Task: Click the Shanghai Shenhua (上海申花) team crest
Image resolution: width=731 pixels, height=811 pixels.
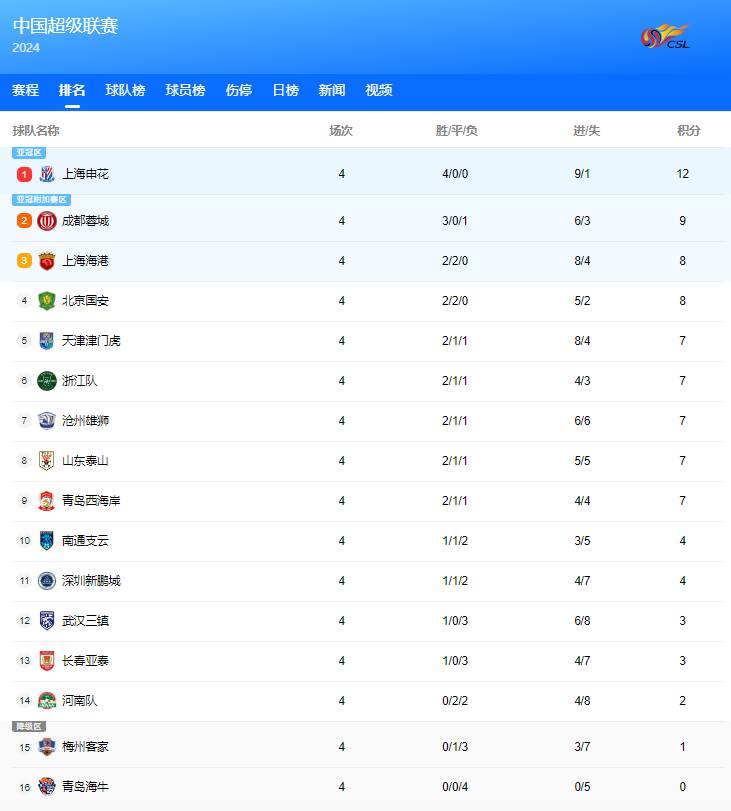Action: pyautogui.click(x=47, y=174)
